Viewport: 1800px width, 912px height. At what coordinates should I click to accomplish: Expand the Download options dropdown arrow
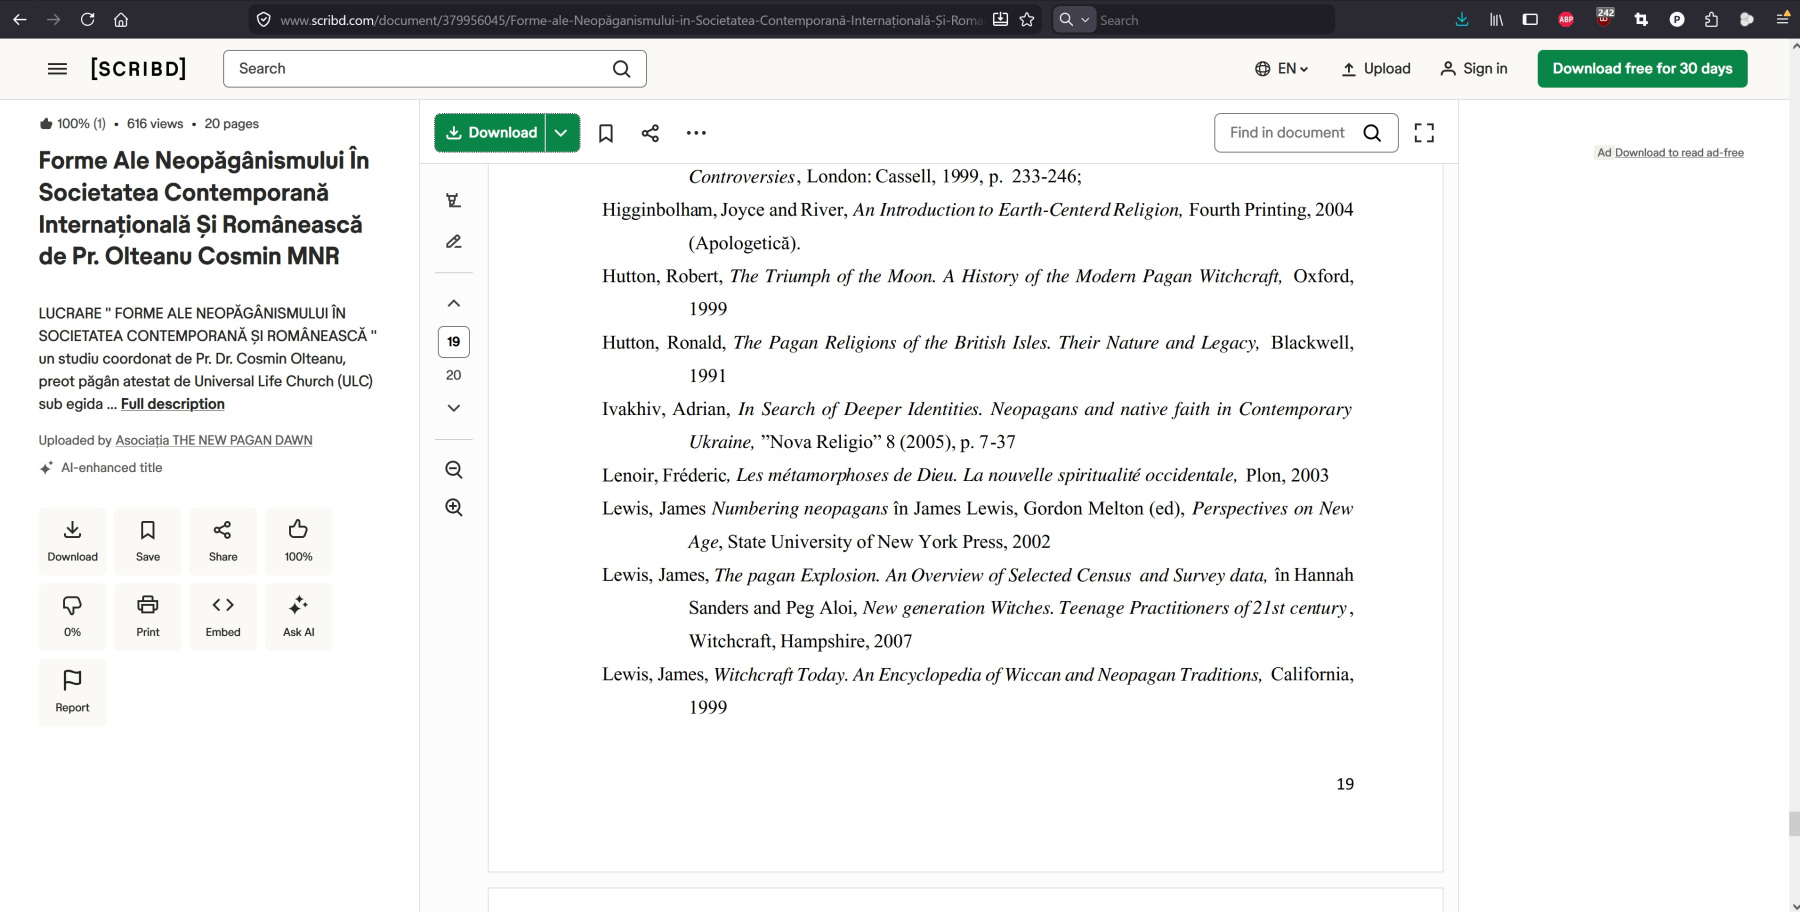(562, 133)
